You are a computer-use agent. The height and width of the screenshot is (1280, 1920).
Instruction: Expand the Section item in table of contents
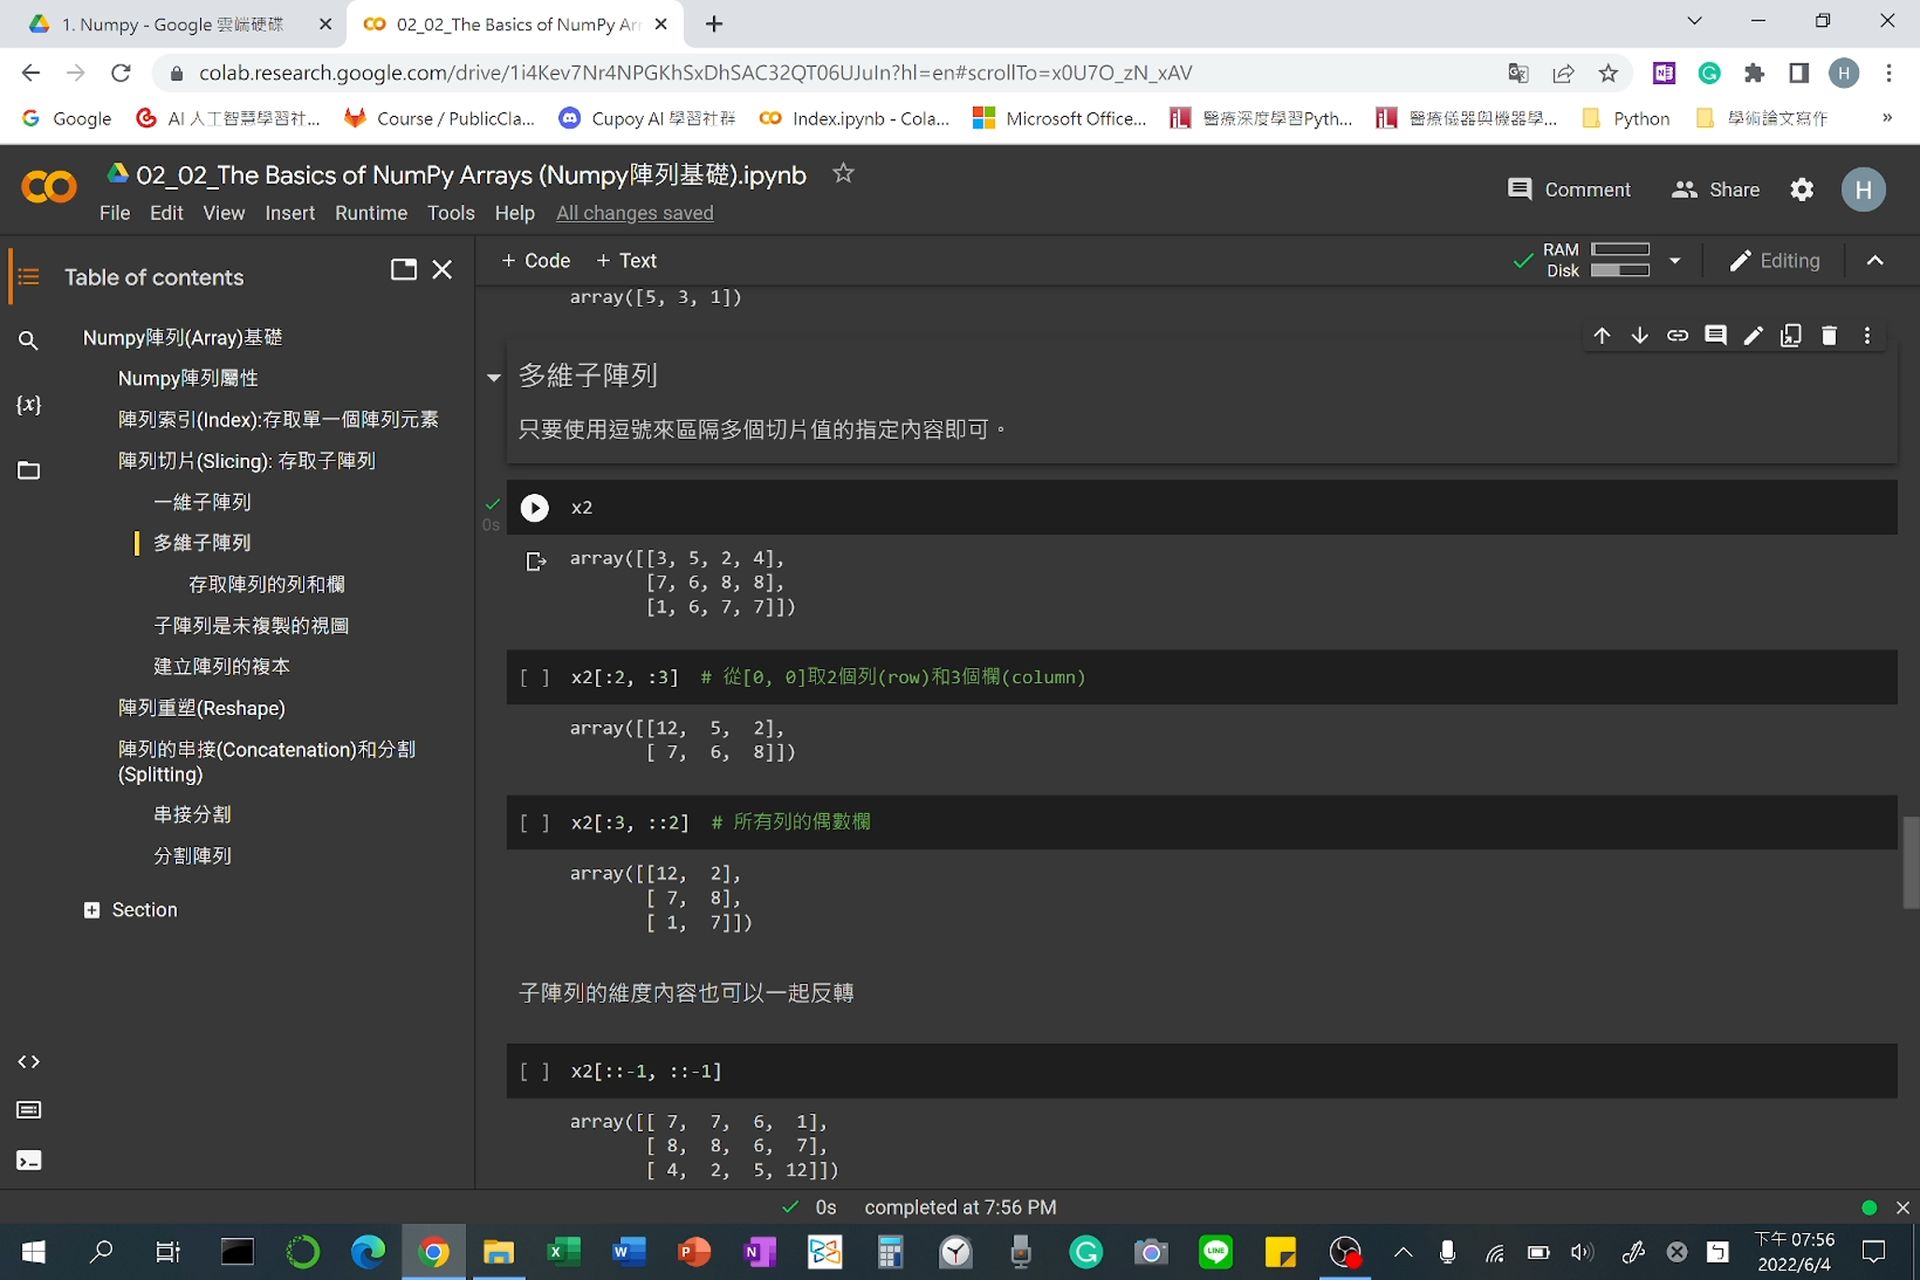pyautogui.click(x=92, y=909)
